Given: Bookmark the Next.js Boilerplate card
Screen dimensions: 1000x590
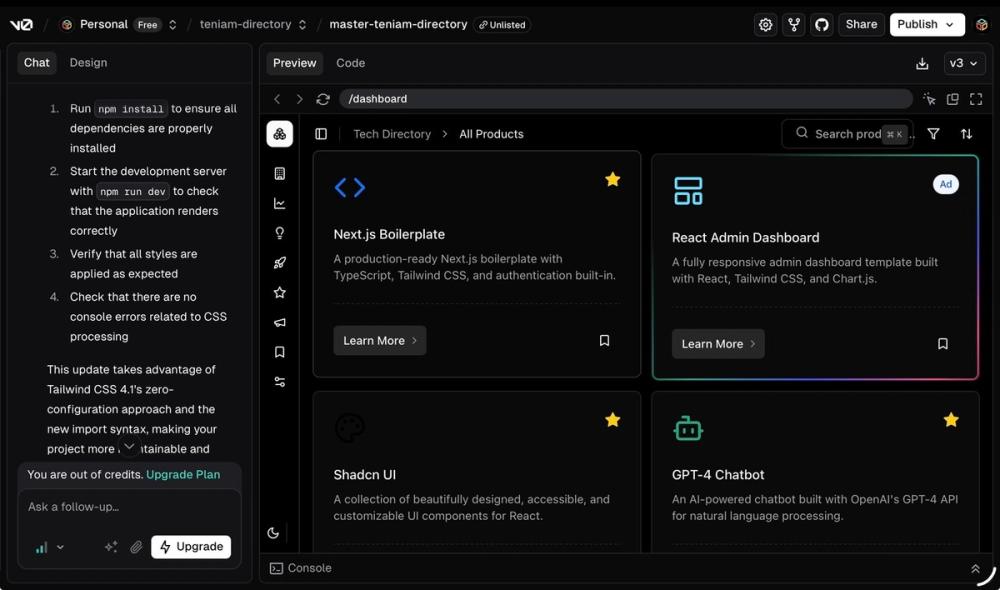Looking at the screenshot, I should click(x=604, y=341).
